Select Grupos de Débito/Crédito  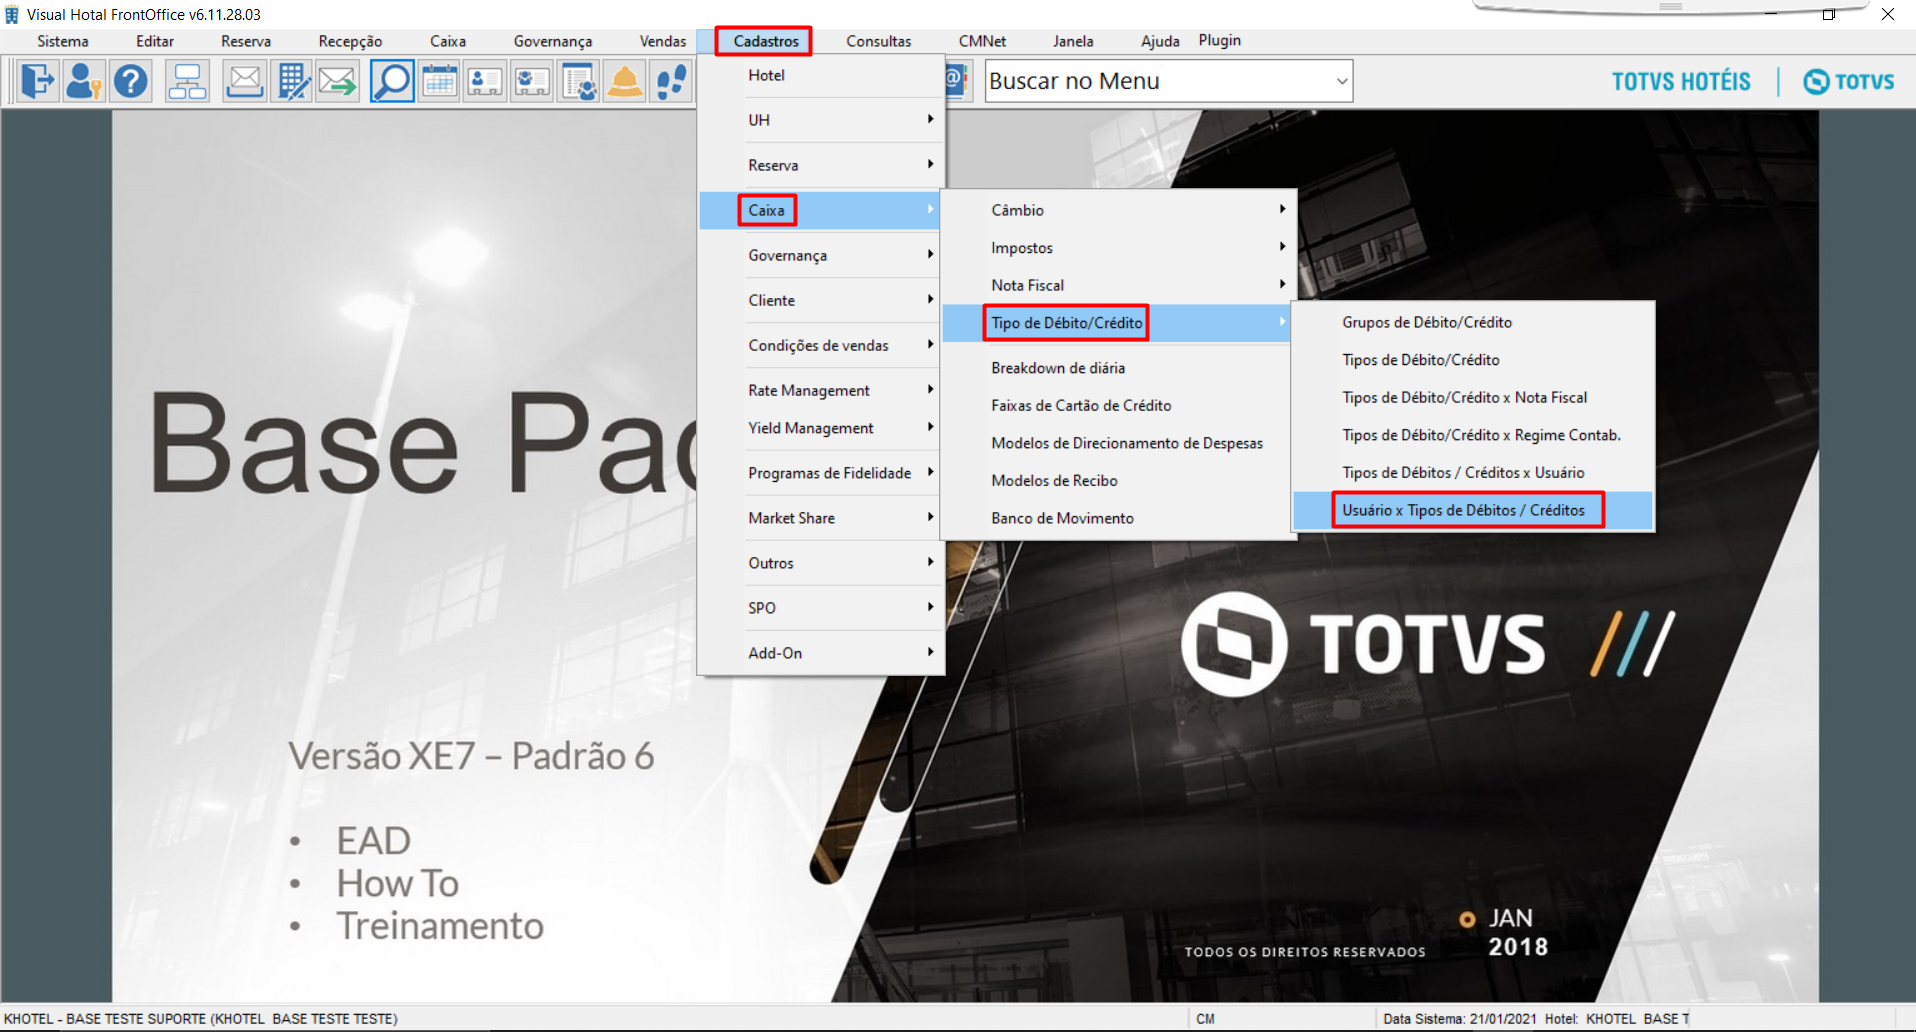pyautogui.click(x=1473, y=322)
